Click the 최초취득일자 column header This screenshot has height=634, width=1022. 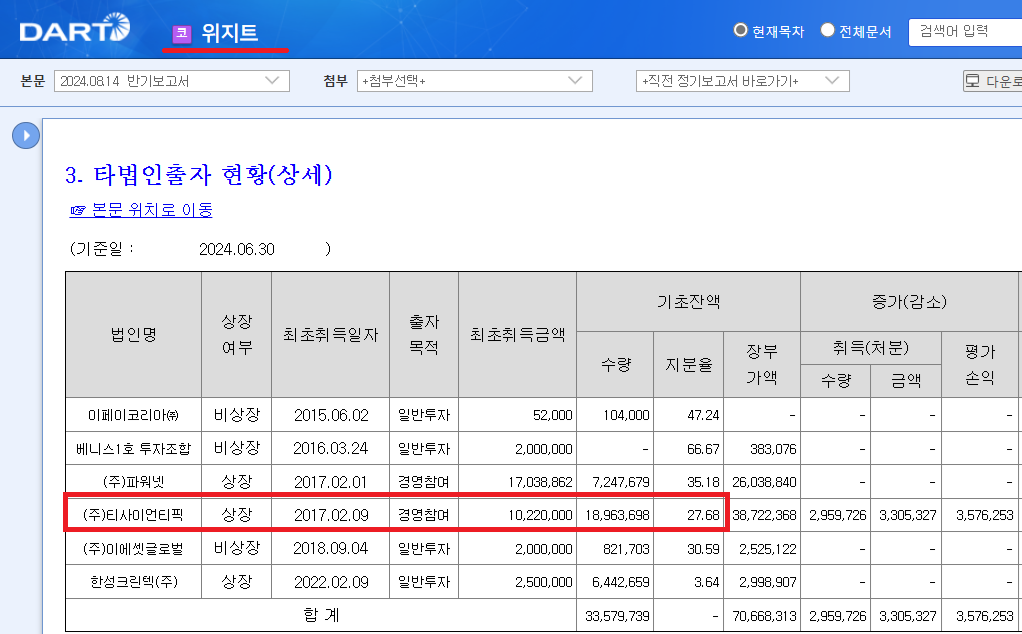330,334
